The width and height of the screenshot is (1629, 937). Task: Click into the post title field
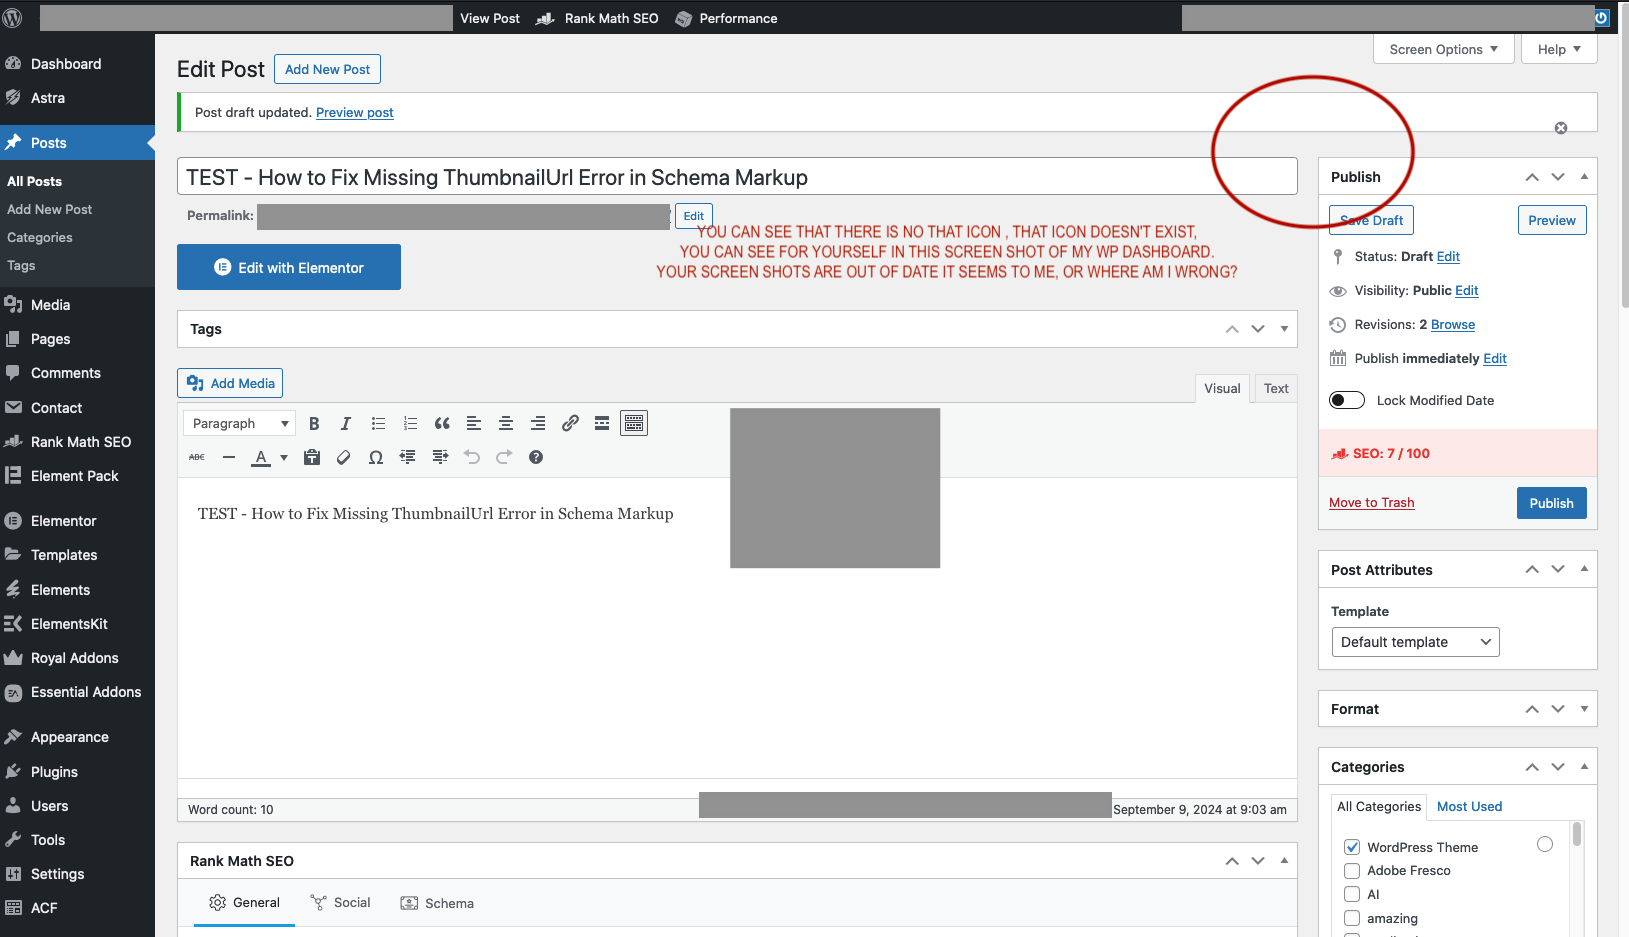click(x=736, y=177)
